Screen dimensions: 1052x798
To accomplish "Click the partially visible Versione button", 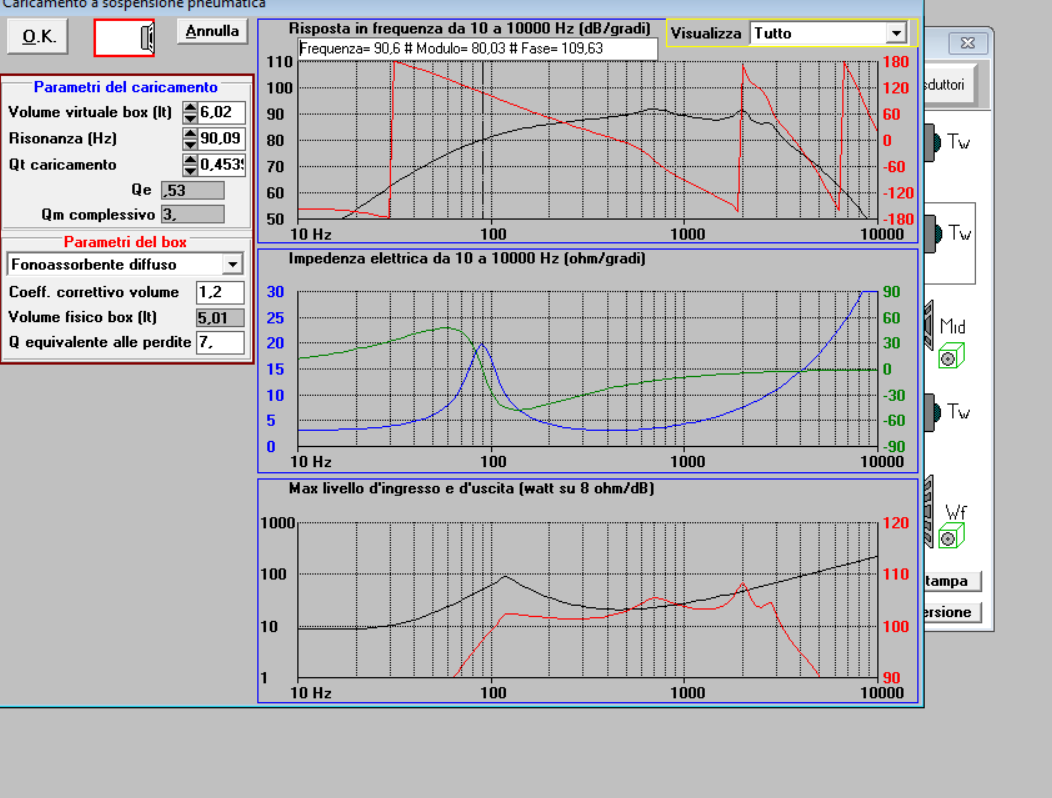I will tap(953, 612).
